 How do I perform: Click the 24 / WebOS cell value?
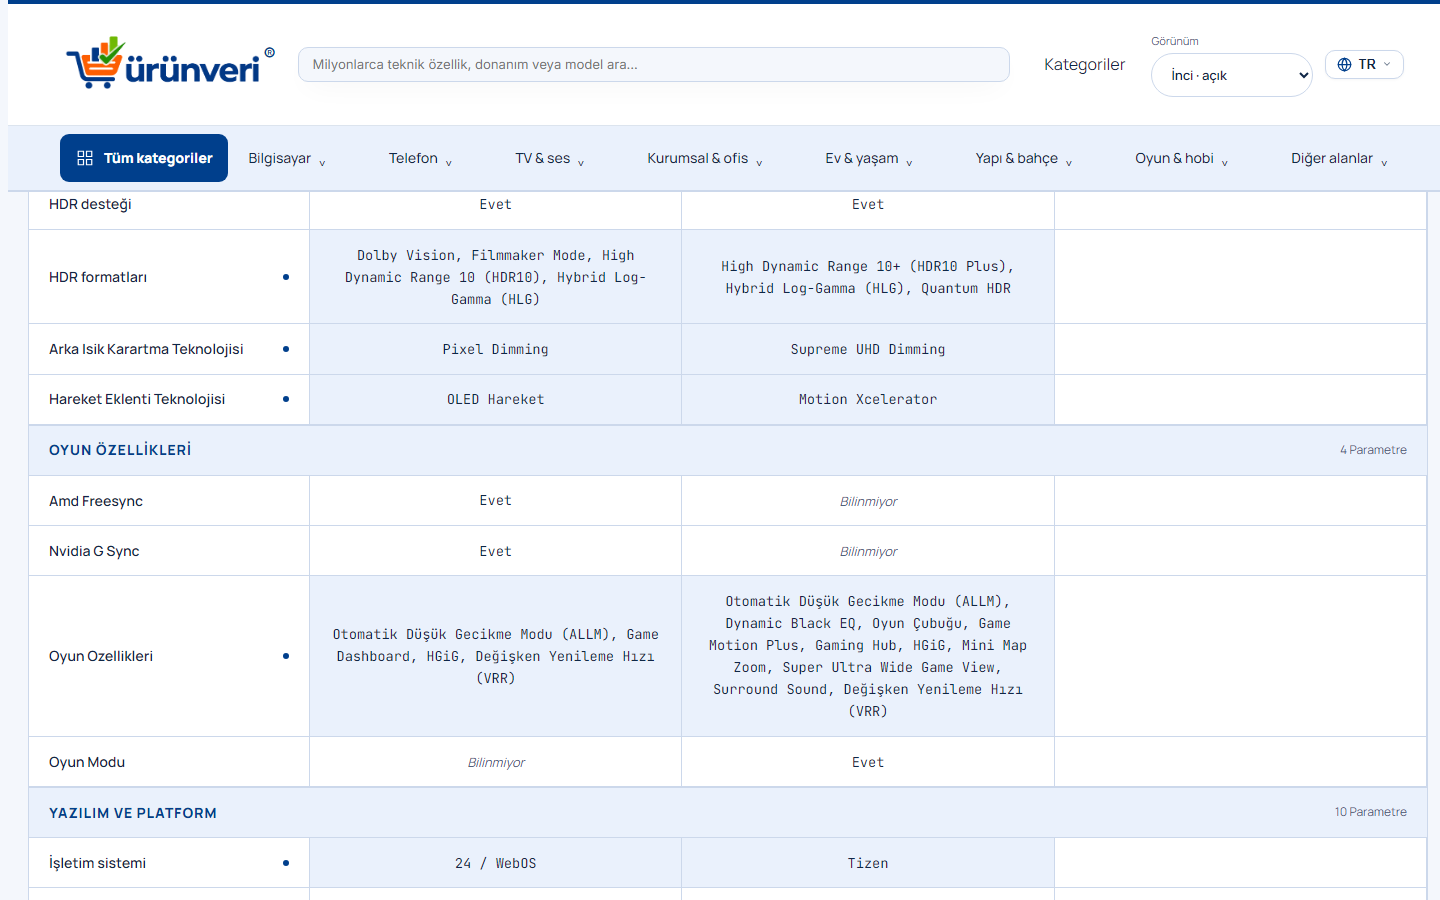coord(496,863)
